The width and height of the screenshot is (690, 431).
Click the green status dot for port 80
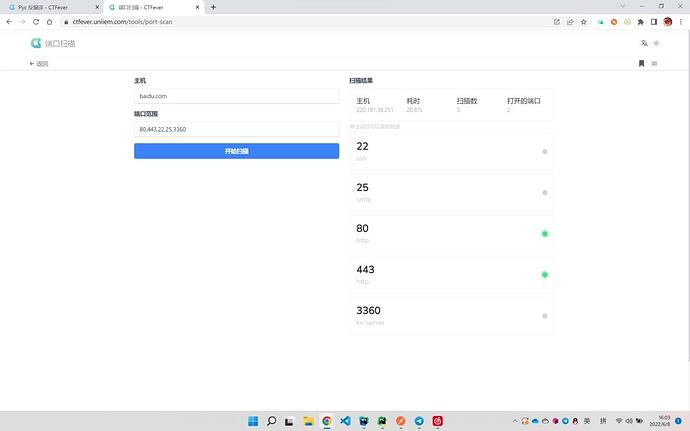click(x=545, y=234)
